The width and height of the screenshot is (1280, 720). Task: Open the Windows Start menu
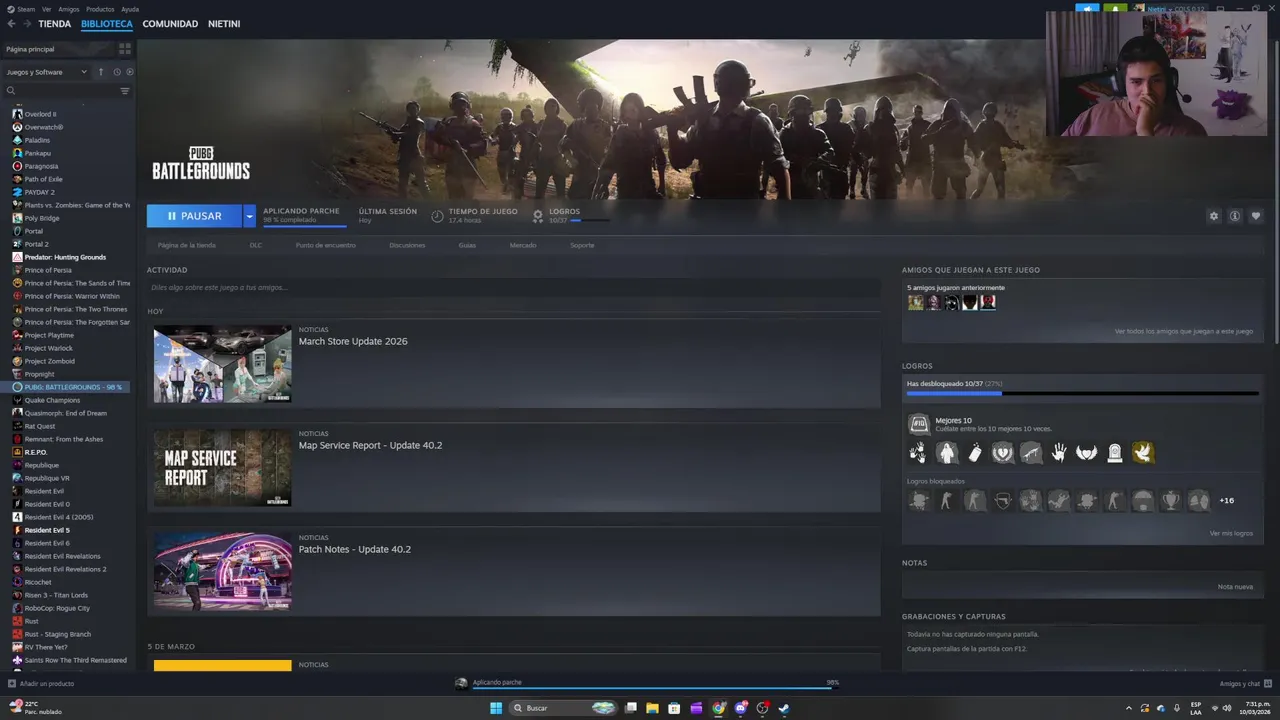coord(496,708)
